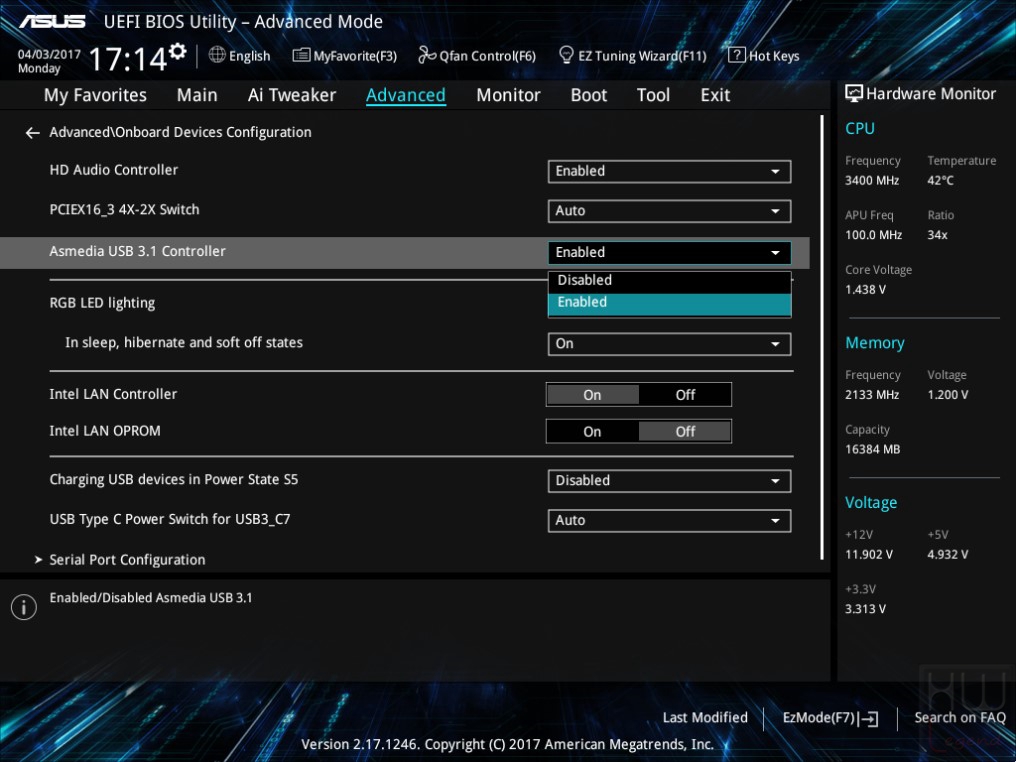Open the sleep, hibernate and soft off dropdown
The width and height of the screenshot is (1016, 762).
click(x=669, y=344)
